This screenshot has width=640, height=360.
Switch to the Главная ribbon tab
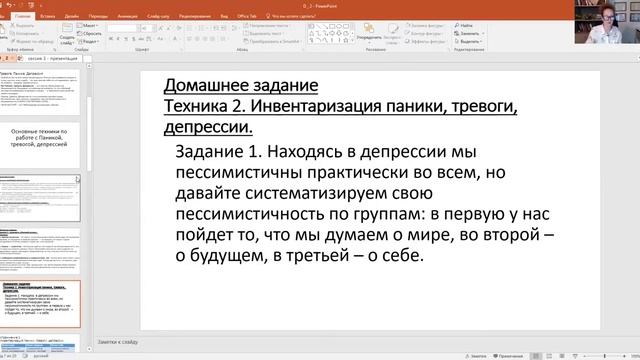pyautogui.click(x=22, y=16)
